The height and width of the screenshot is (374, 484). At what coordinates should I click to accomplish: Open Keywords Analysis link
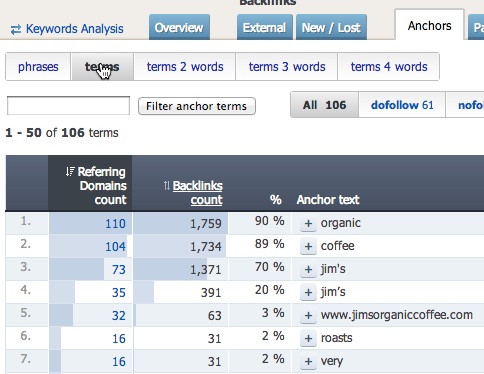click(75, 29)
